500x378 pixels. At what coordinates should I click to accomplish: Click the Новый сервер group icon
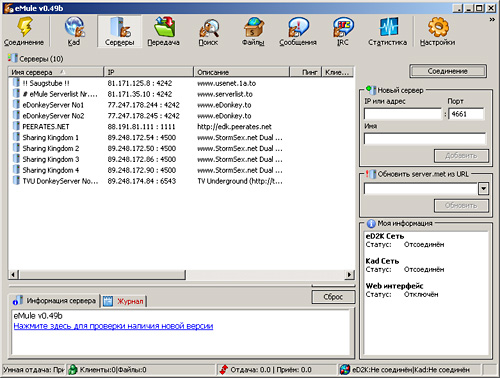(371, 90)
